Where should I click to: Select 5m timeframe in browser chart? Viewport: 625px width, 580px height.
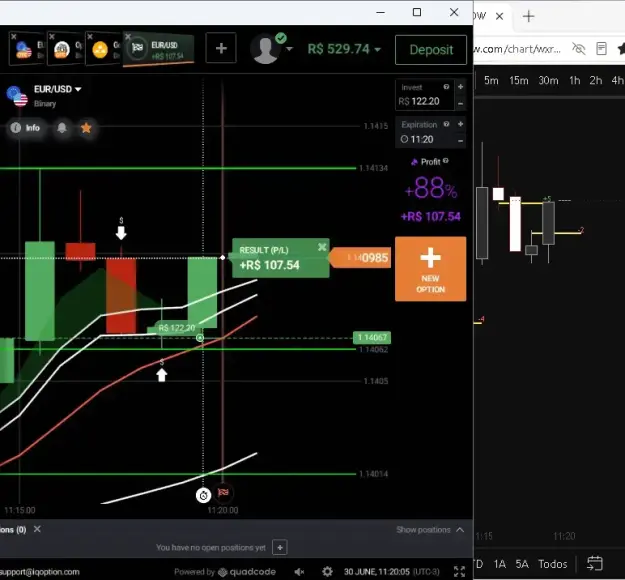coord(491,81)
